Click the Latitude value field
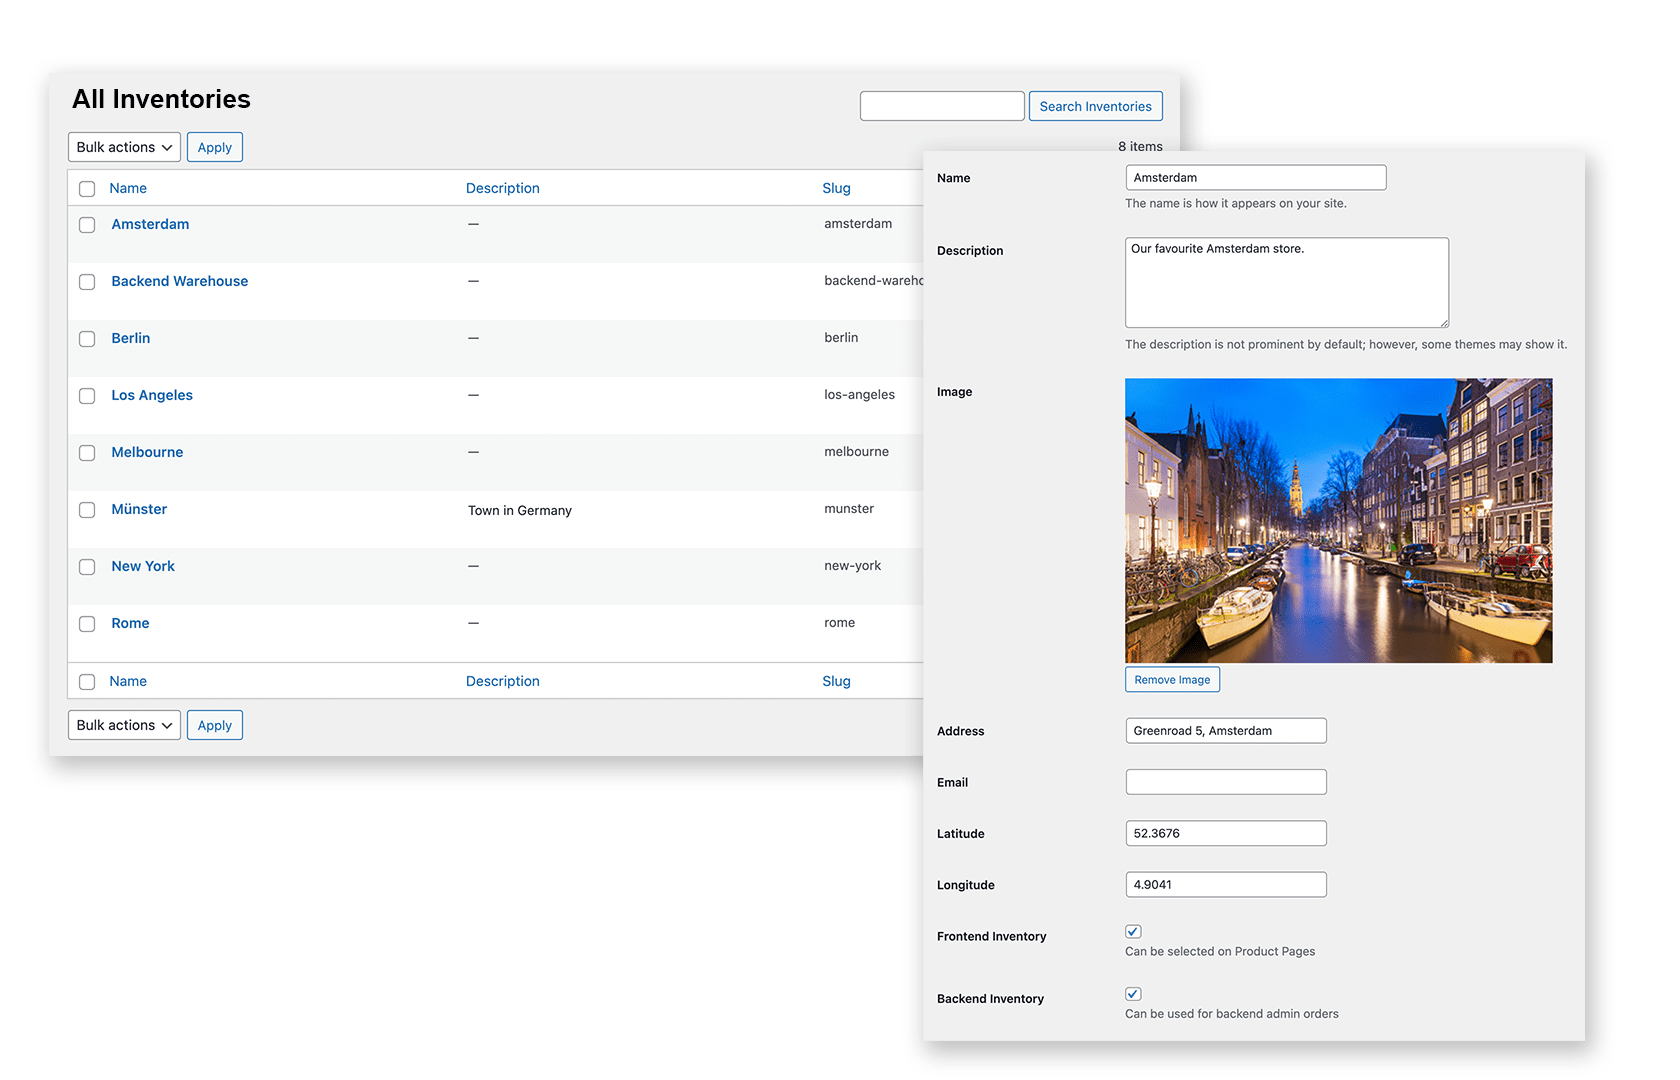 coord(1225,833)
